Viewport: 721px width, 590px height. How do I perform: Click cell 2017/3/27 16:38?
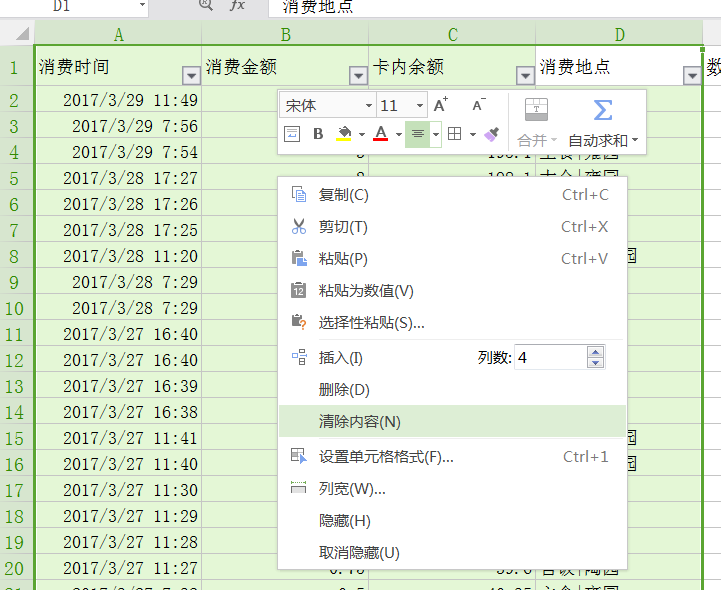[118, 412]
